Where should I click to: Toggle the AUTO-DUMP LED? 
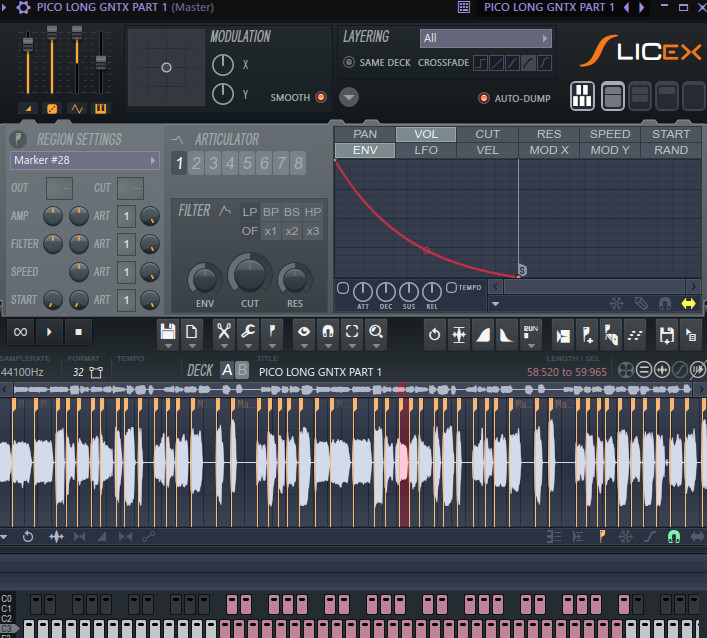pyautogui.click(x=483, y=98)
